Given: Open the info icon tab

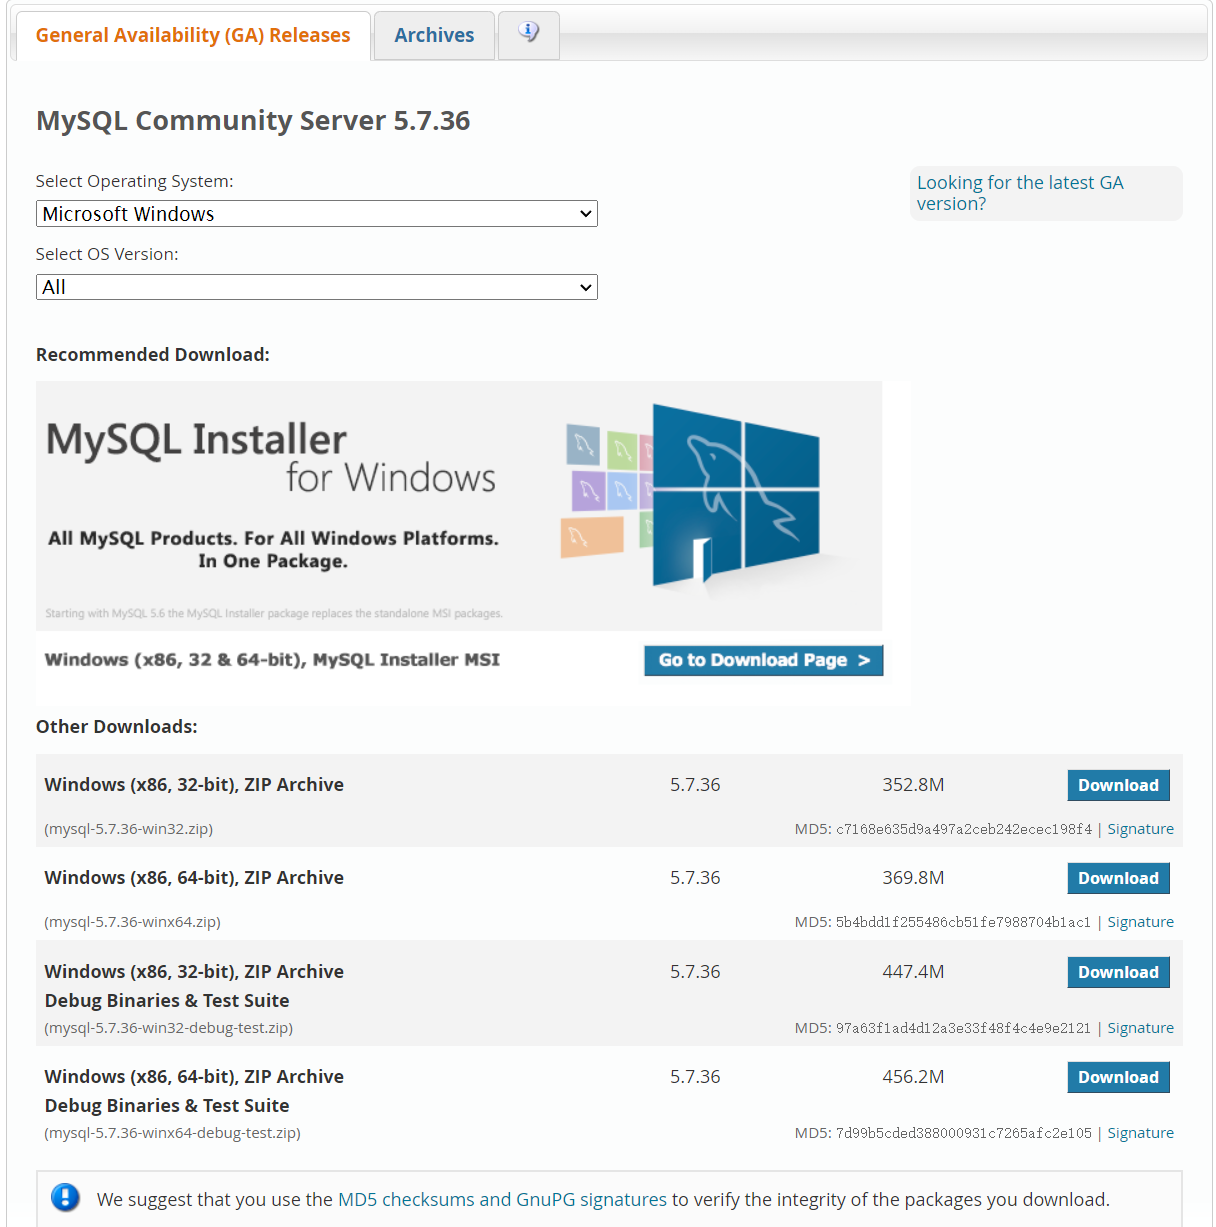Looking at the screenshot, I should tap(528, 35).
